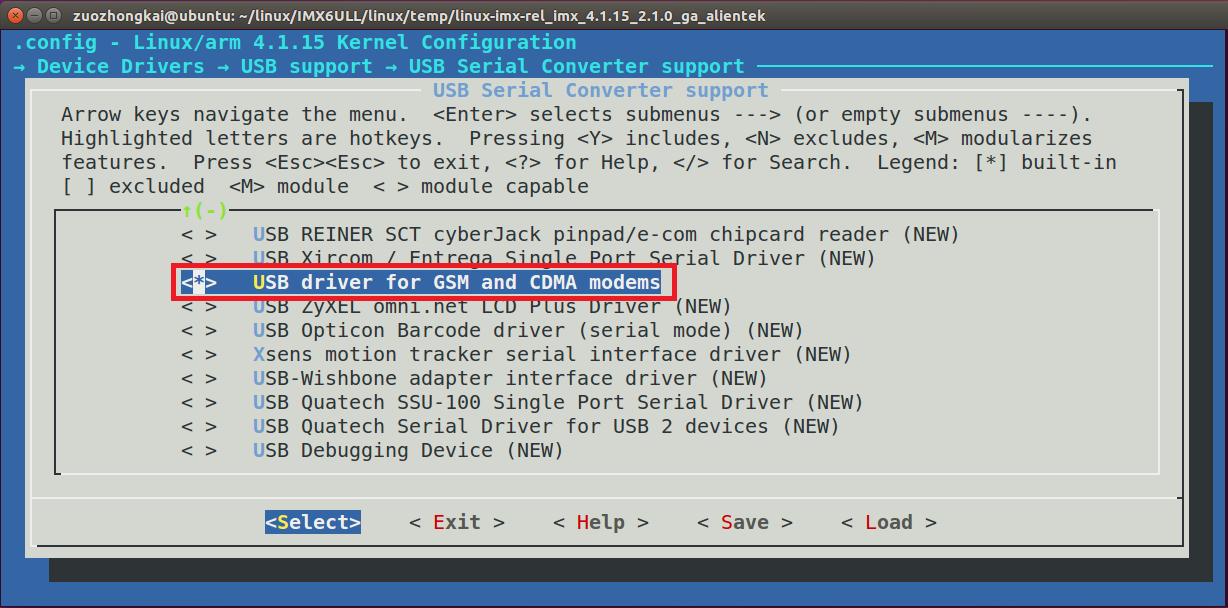Close the terminal window with red button
This screenshot has height=608, width=1228.
coord(15,15)
